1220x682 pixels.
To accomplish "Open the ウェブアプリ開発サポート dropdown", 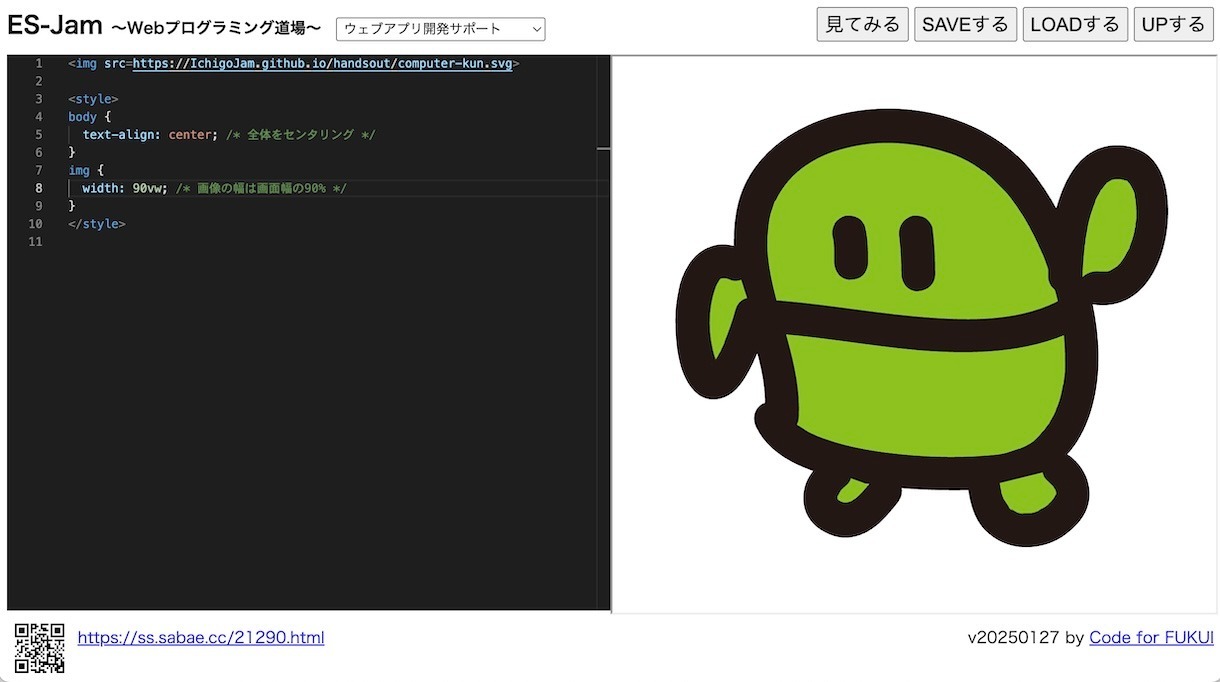I will point(440,30).
